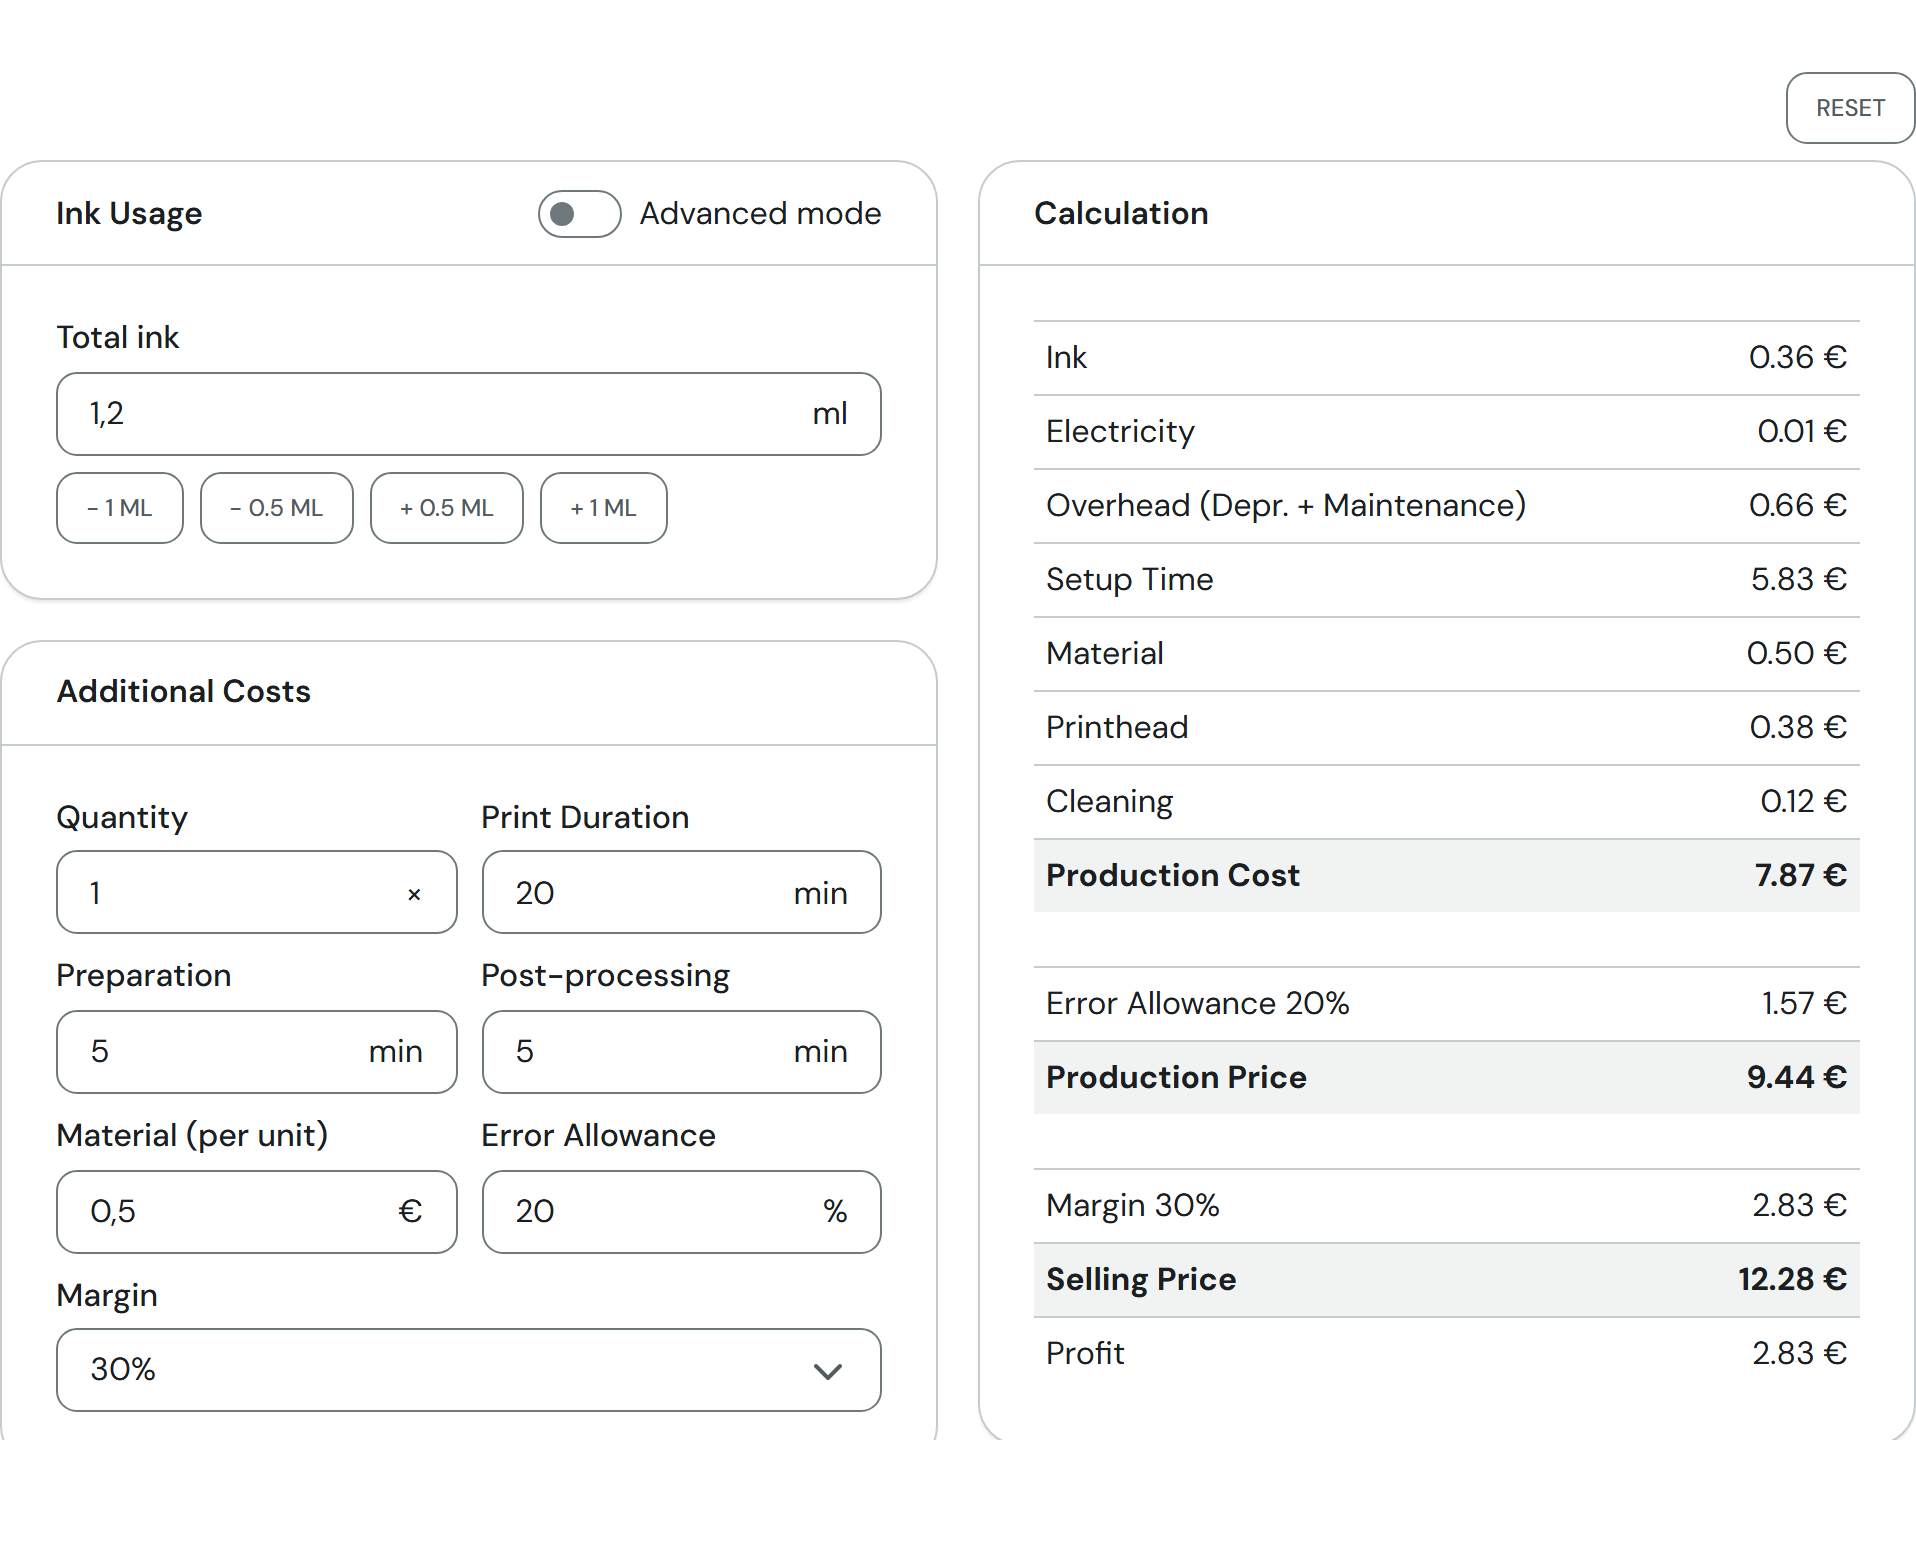Add 0.5 ML of ink

click(447, 508)
